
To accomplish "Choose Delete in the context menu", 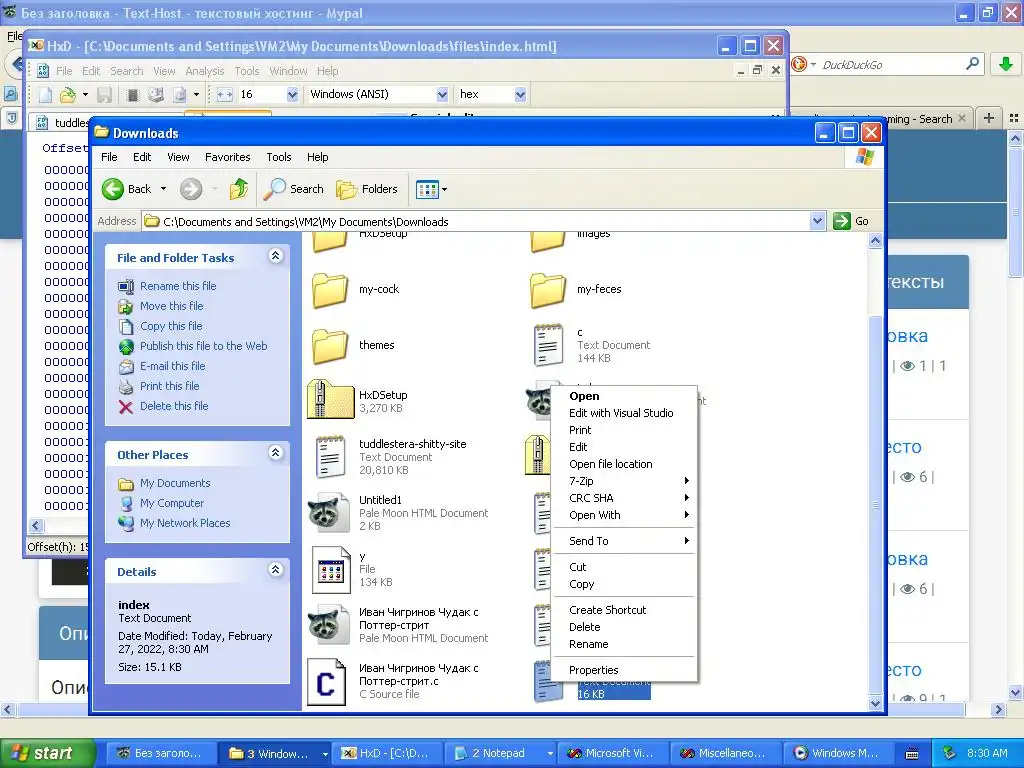I will [x=624, y=628].
